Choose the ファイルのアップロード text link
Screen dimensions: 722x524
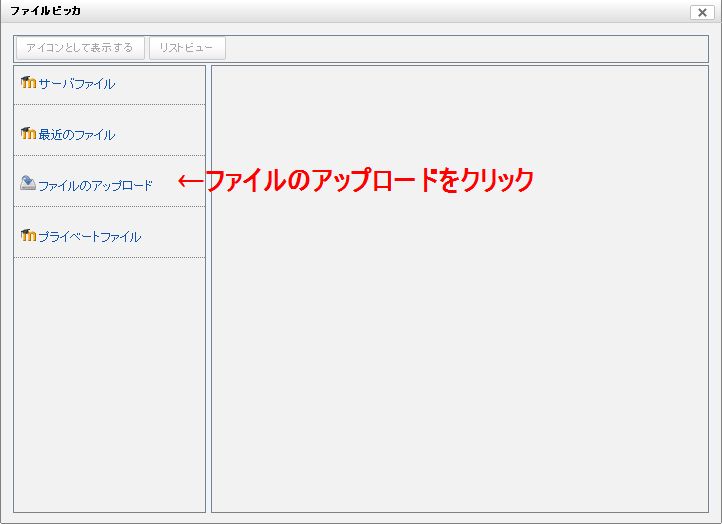point(95,186)
